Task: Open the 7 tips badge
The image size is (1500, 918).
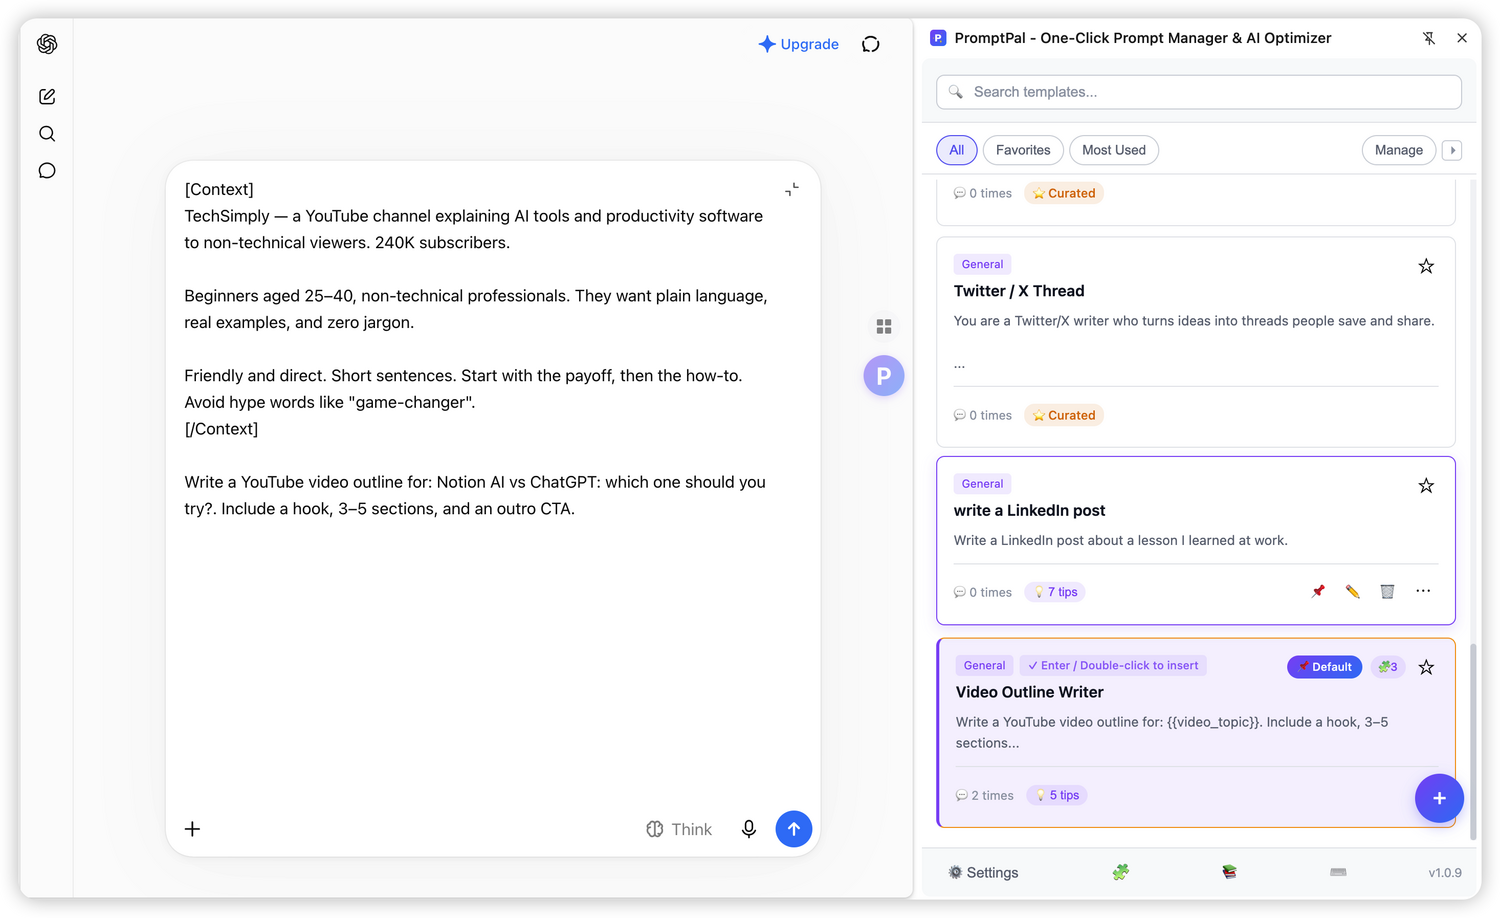Action: pyautogui.click(x=1055, y=592)
